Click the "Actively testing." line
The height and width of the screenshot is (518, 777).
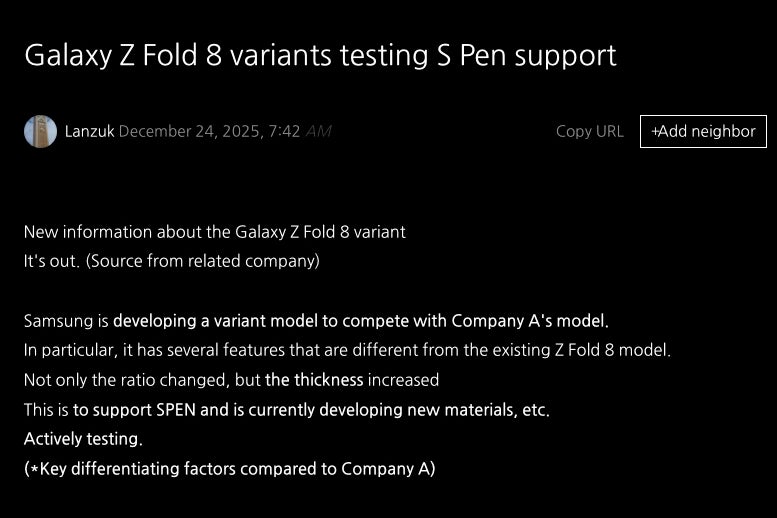click(x=83, y=439)
